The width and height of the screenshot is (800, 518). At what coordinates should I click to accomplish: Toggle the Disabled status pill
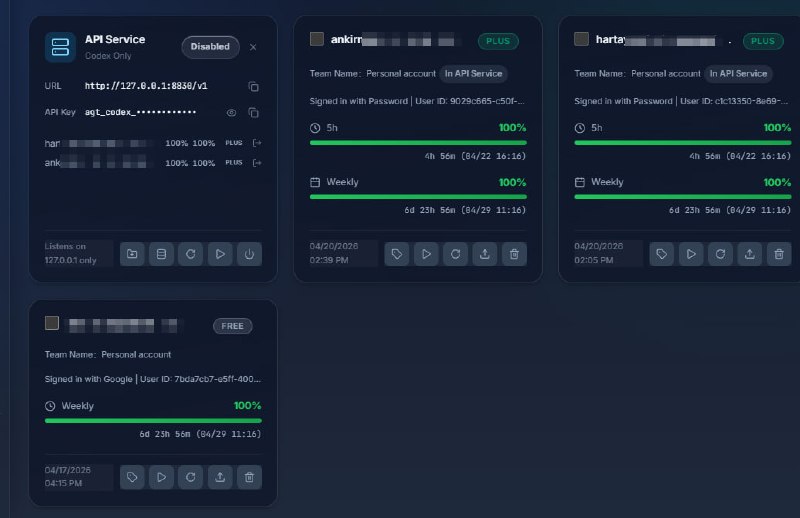(210, 47)
